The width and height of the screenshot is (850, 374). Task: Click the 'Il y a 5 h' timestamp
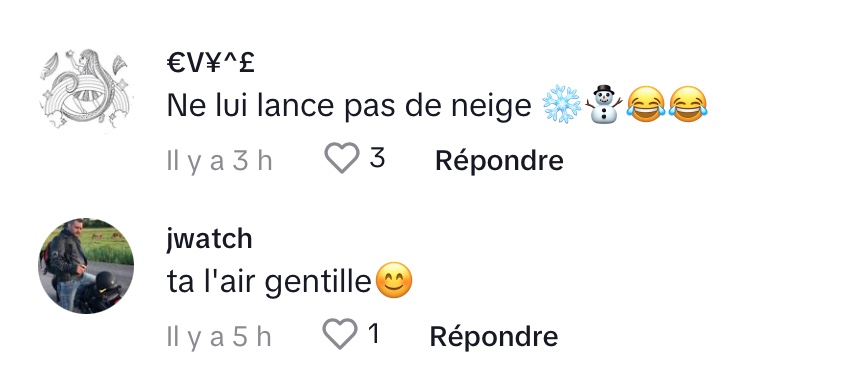[x=219, y=337]
